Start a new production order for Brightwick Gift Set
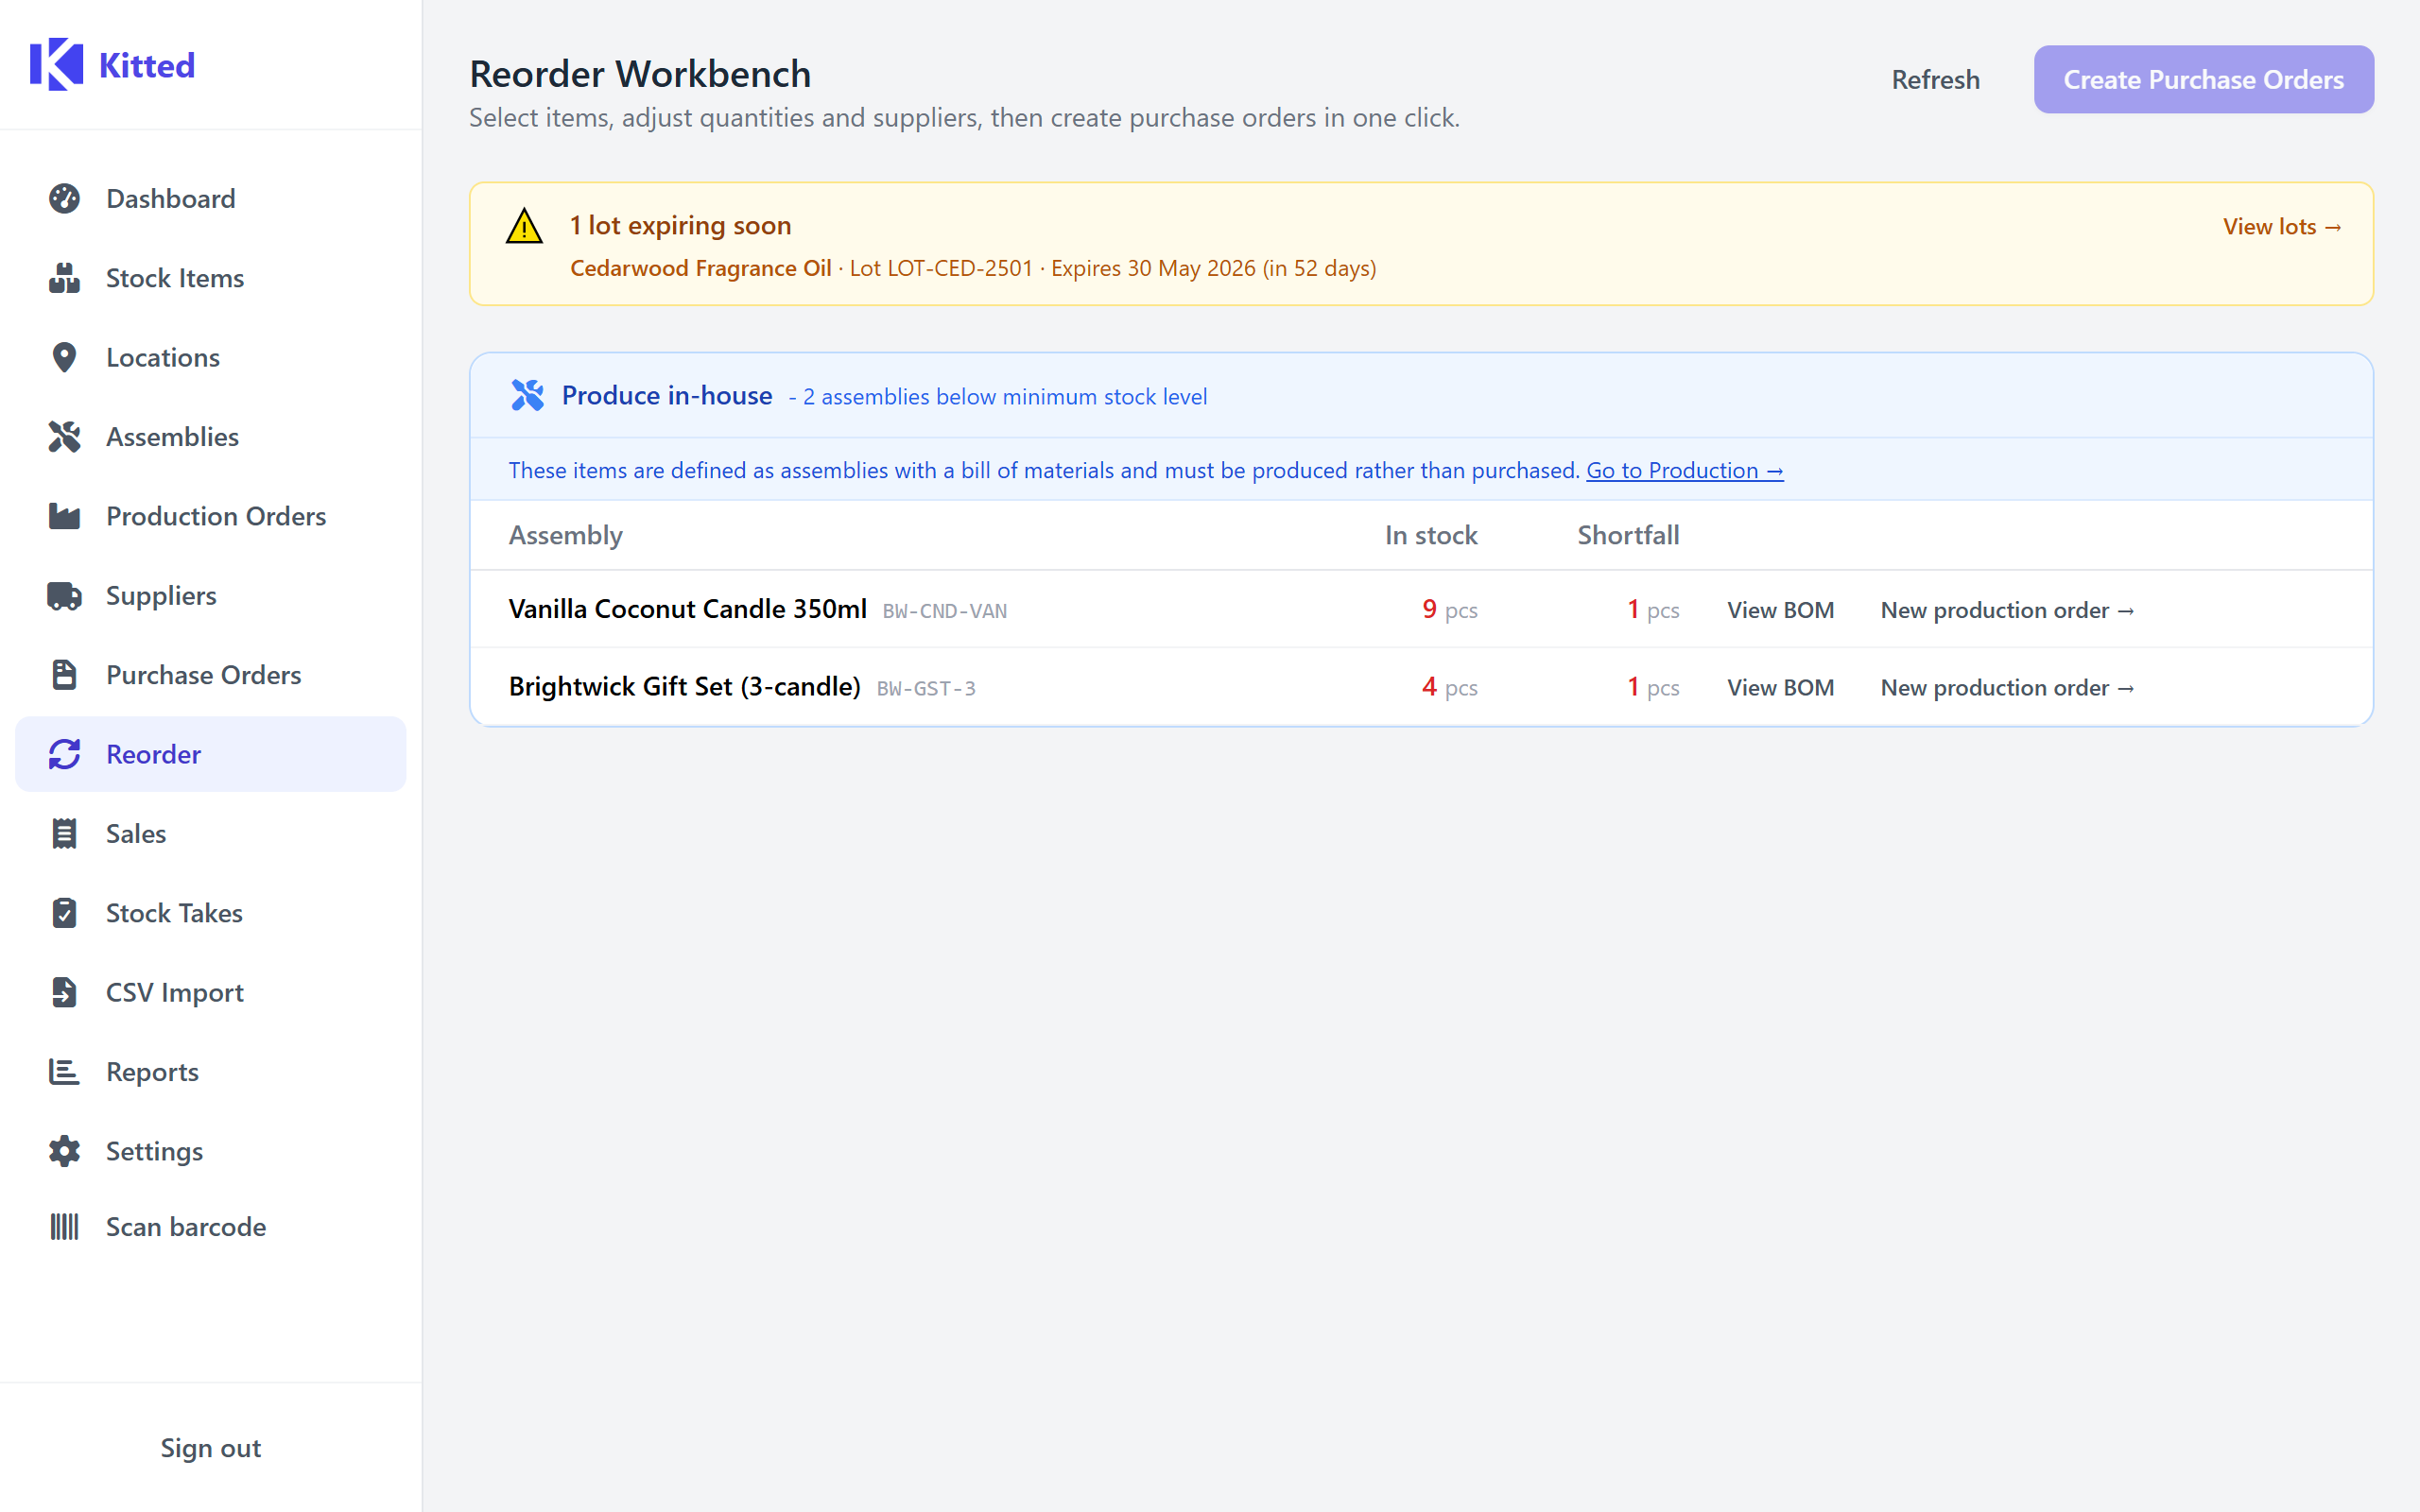The image size is (2420, 1512). click(2007, 688)
